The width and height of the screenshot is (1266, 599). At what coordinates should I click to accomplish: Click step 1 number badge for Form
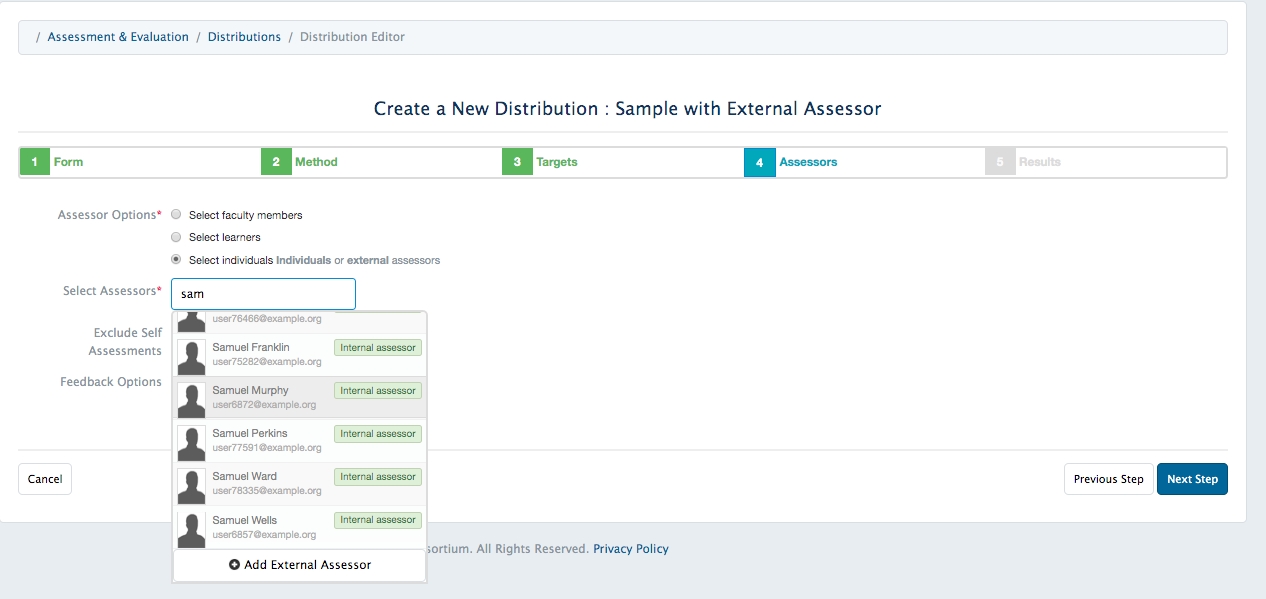tap(34, 162)
